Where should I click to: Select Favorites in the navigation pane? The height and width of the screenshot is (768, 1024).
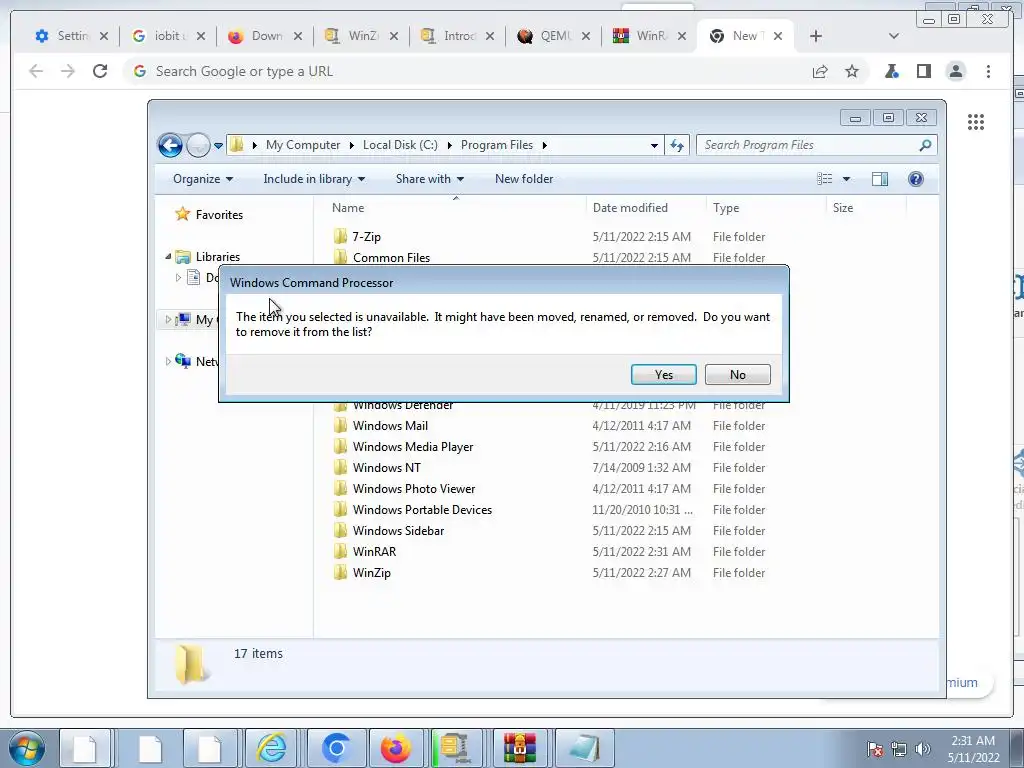pos(219,215)
